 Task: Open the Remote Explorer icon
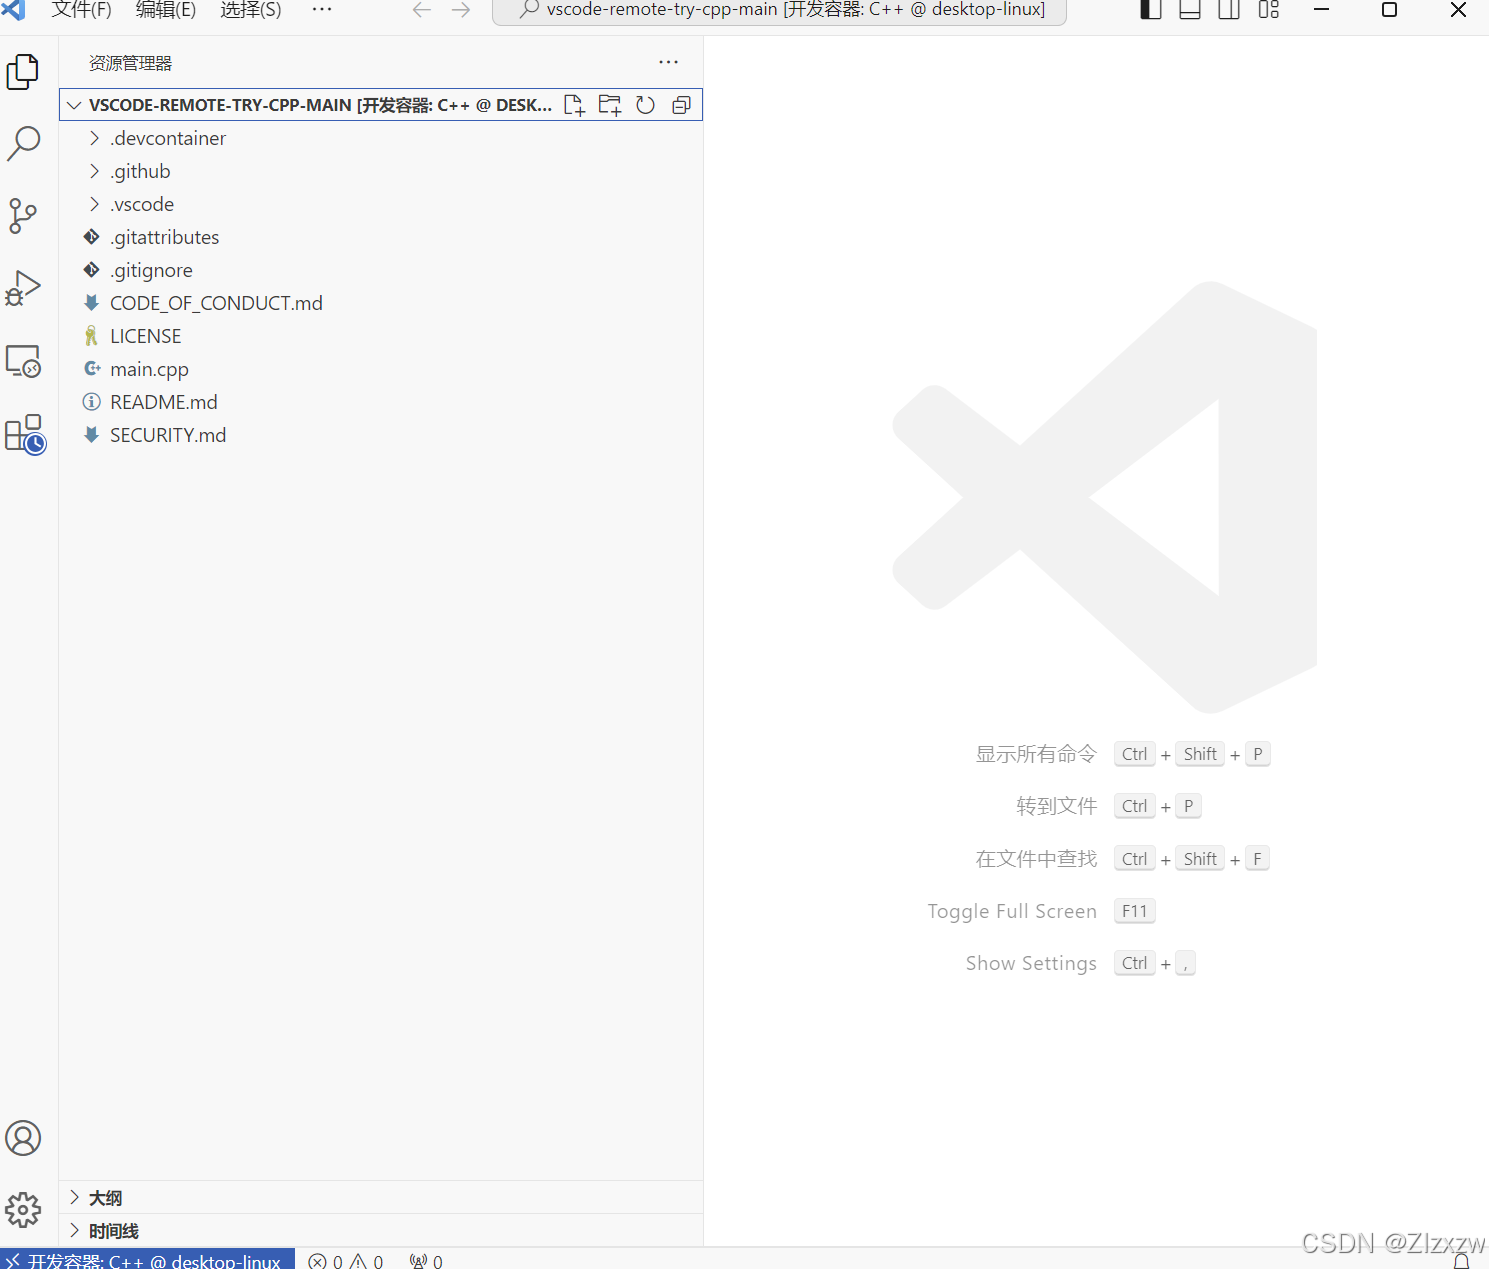pyautogui.click(x=24, y=361)
